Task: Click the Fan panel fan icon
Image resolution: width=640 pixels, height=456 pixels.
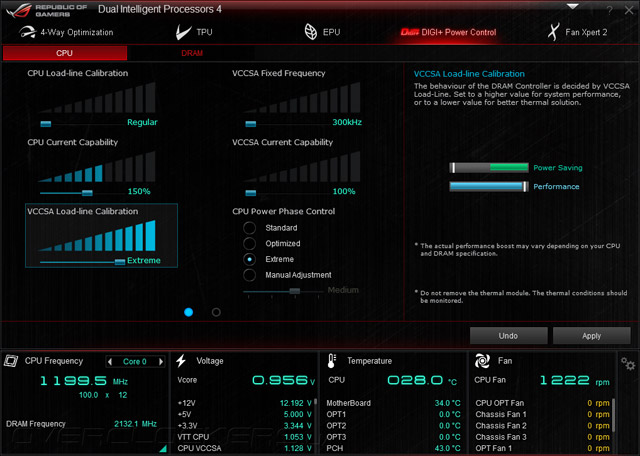Action: pyautogui.click(x=482, y=361)
